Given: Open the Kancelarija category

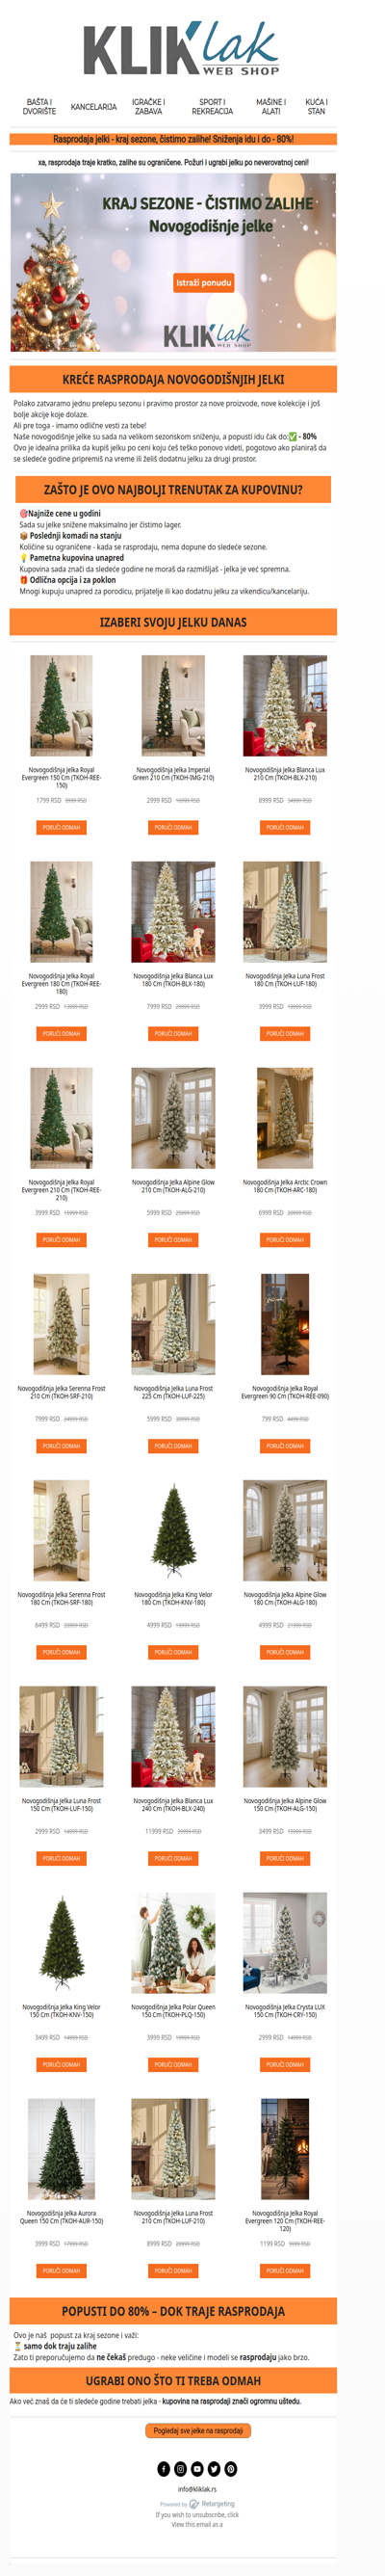Looking at the screenshot, I should 93,107.
